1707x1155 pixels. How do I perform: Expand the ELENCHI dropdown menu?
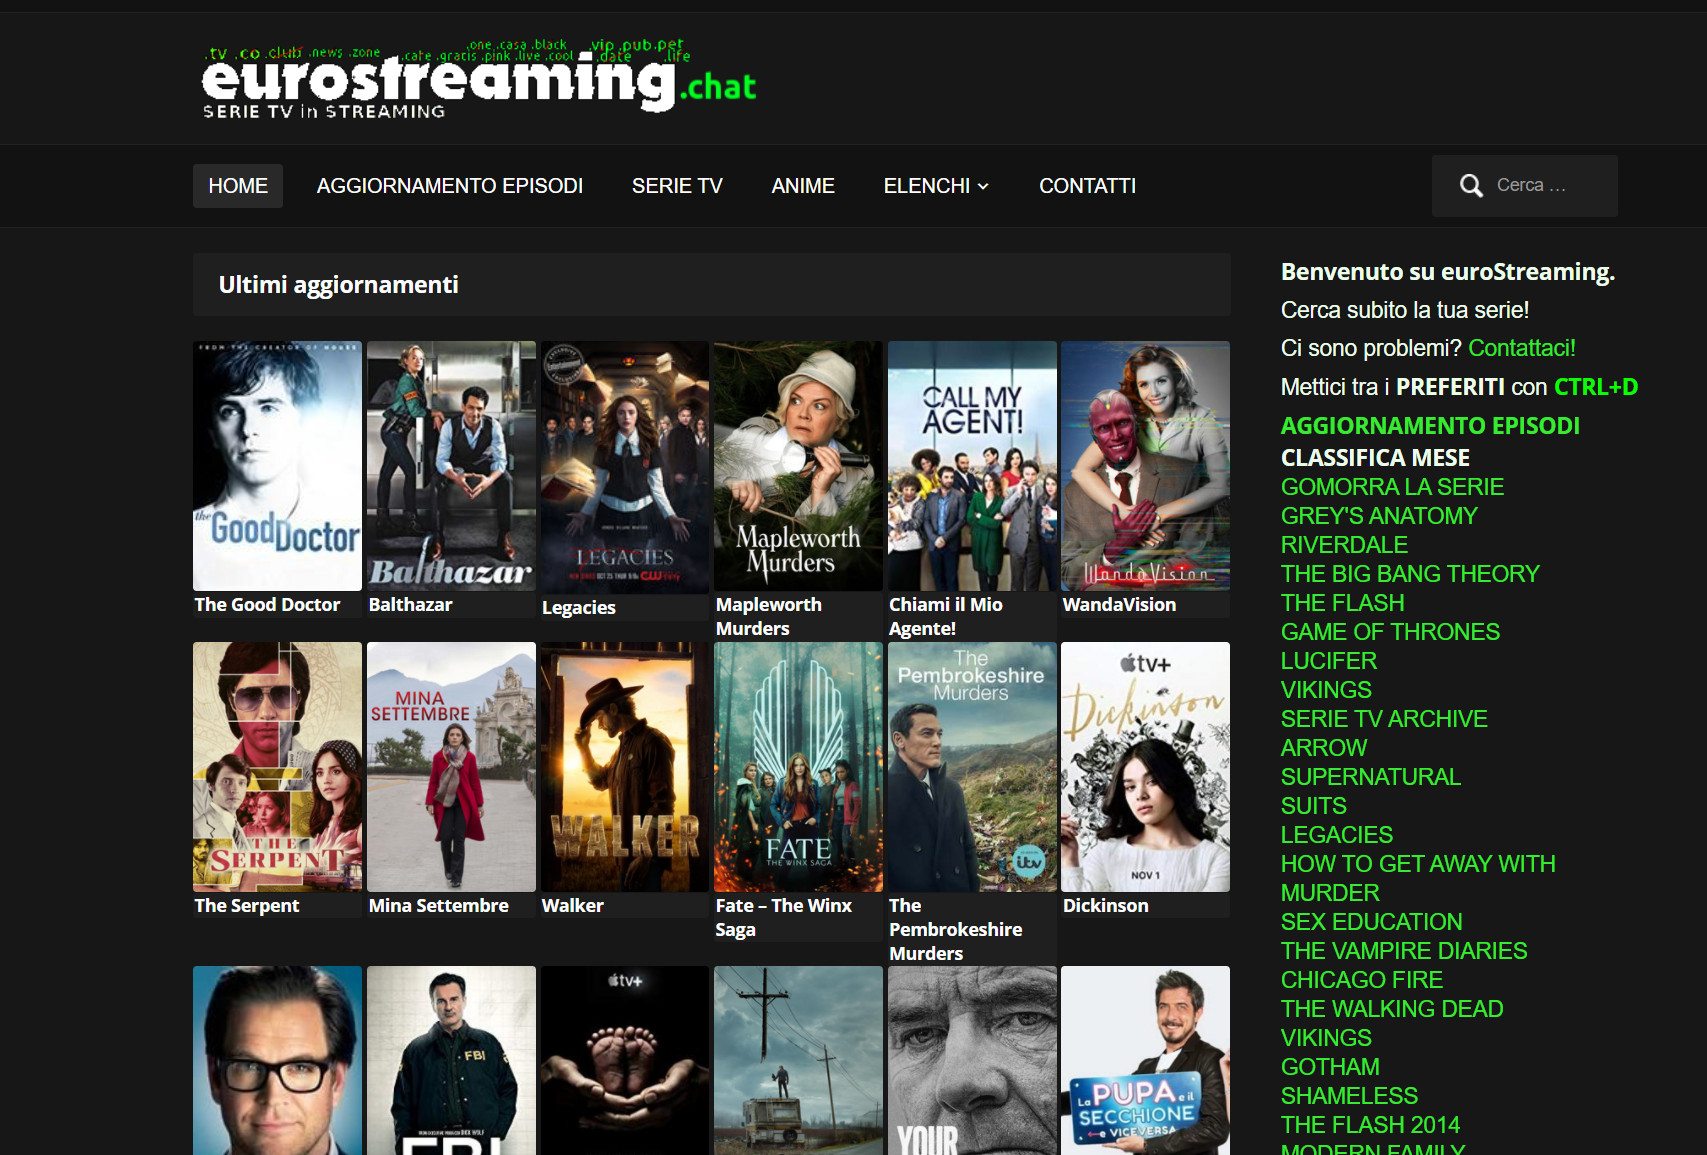(x=934, y=186)
